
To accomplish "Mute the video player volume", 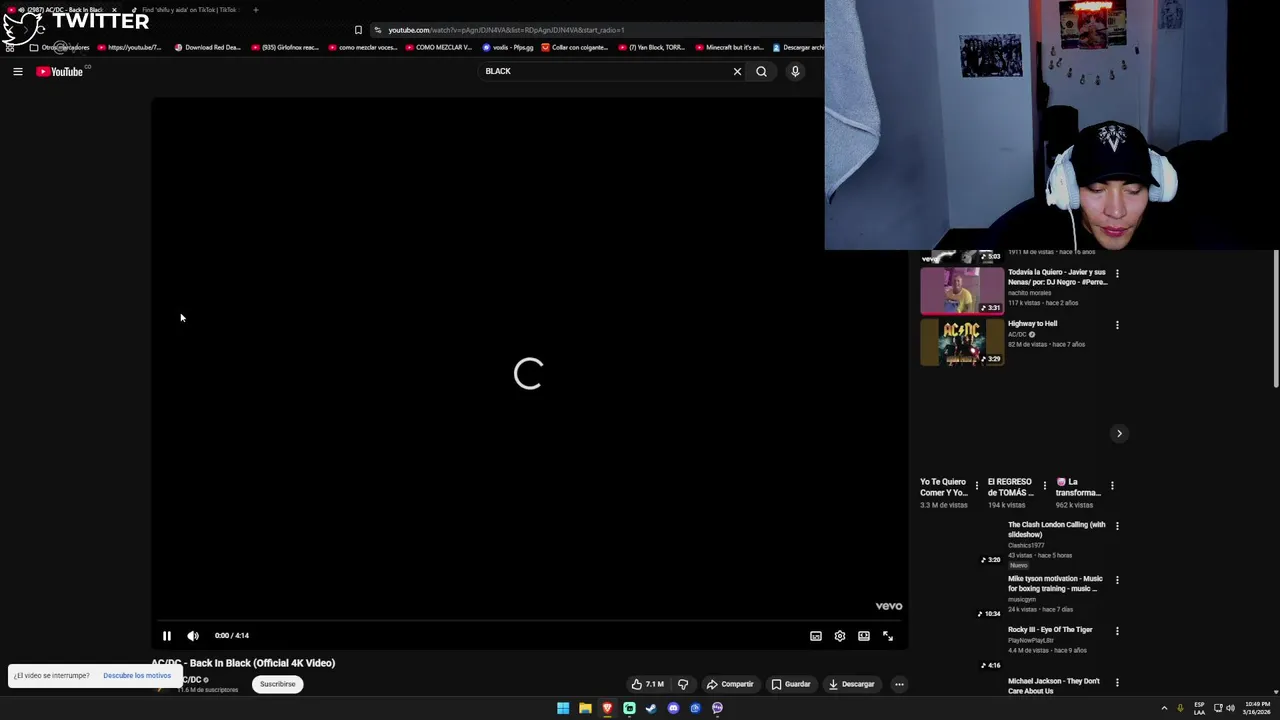I will click(x=193, y=636).
